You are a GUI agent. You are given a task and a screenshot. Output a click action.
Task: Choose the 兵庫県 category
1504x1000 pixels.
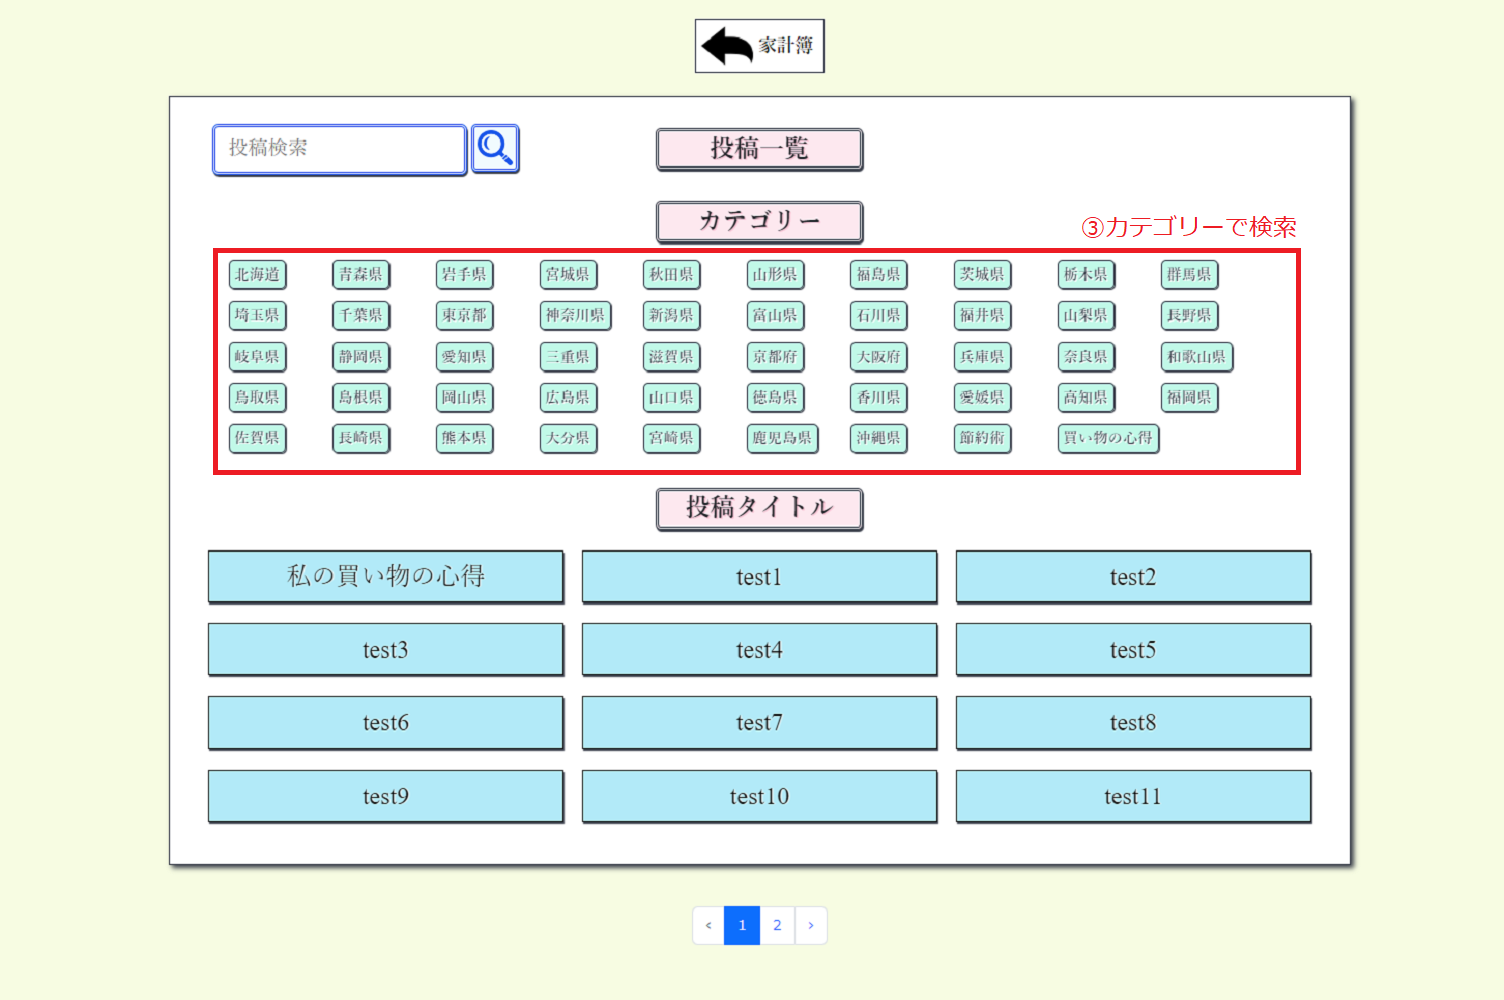point(983,357)
